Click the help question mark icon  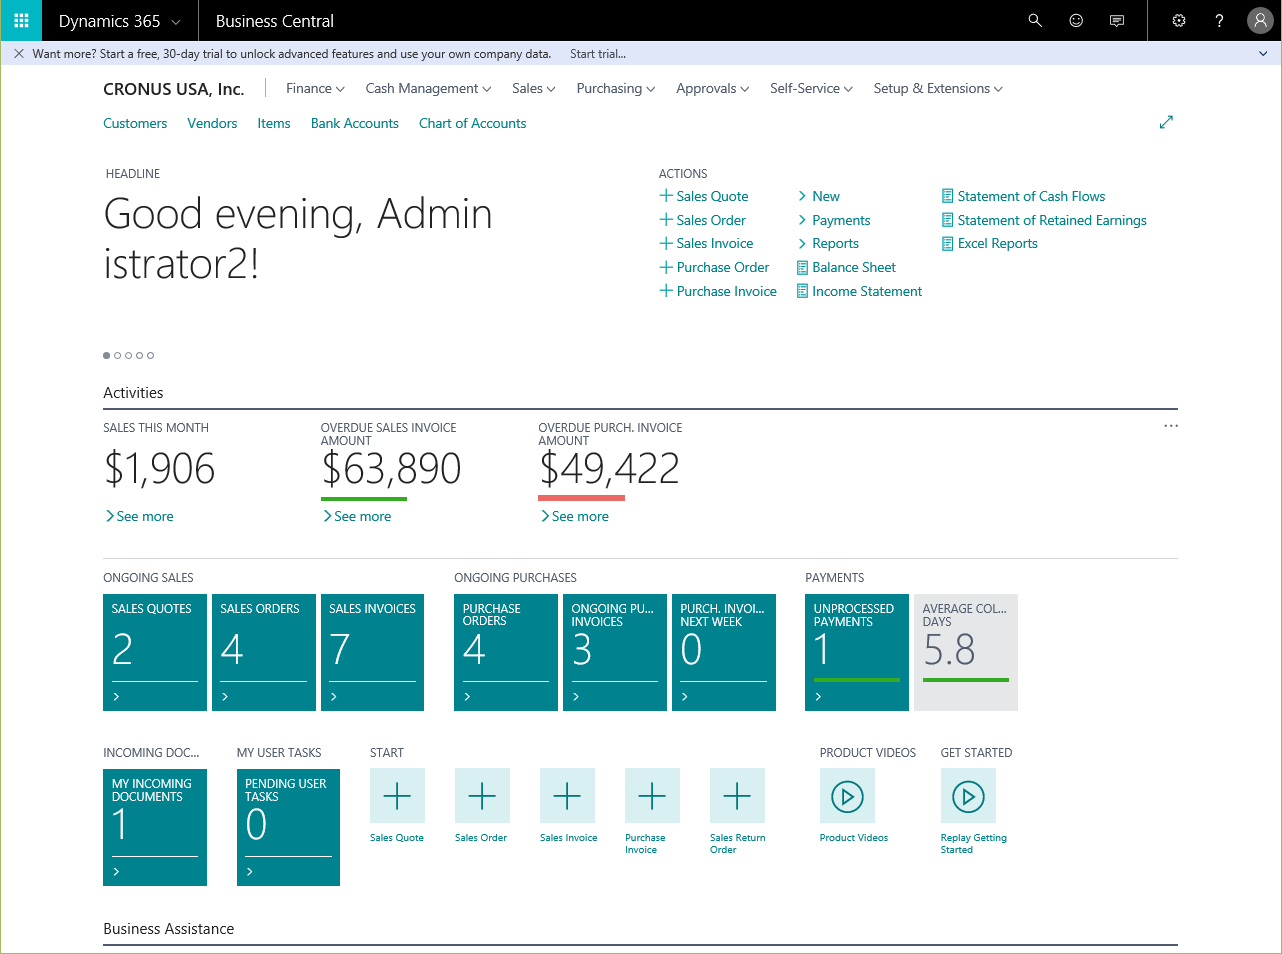[1219, 20]
